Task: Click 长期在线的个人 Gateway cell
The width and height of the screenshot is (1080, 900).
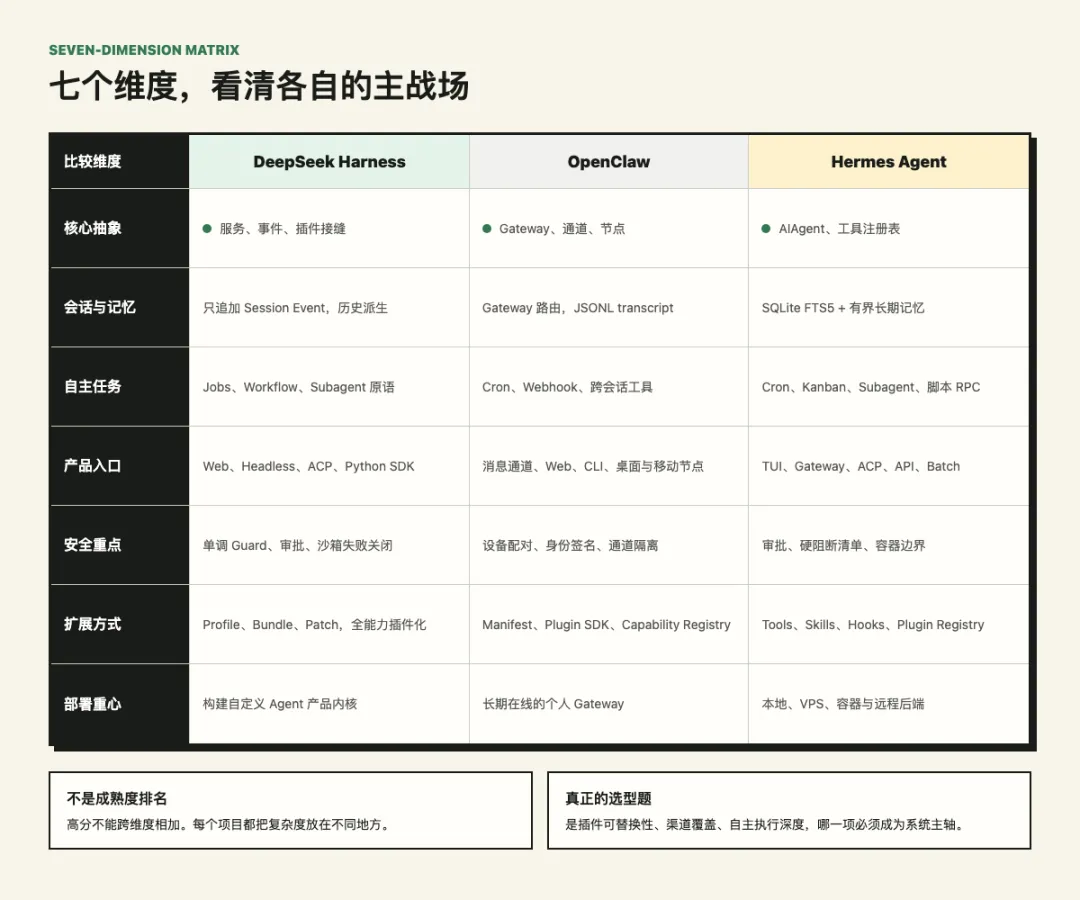Action: click(x=609, y=704)
